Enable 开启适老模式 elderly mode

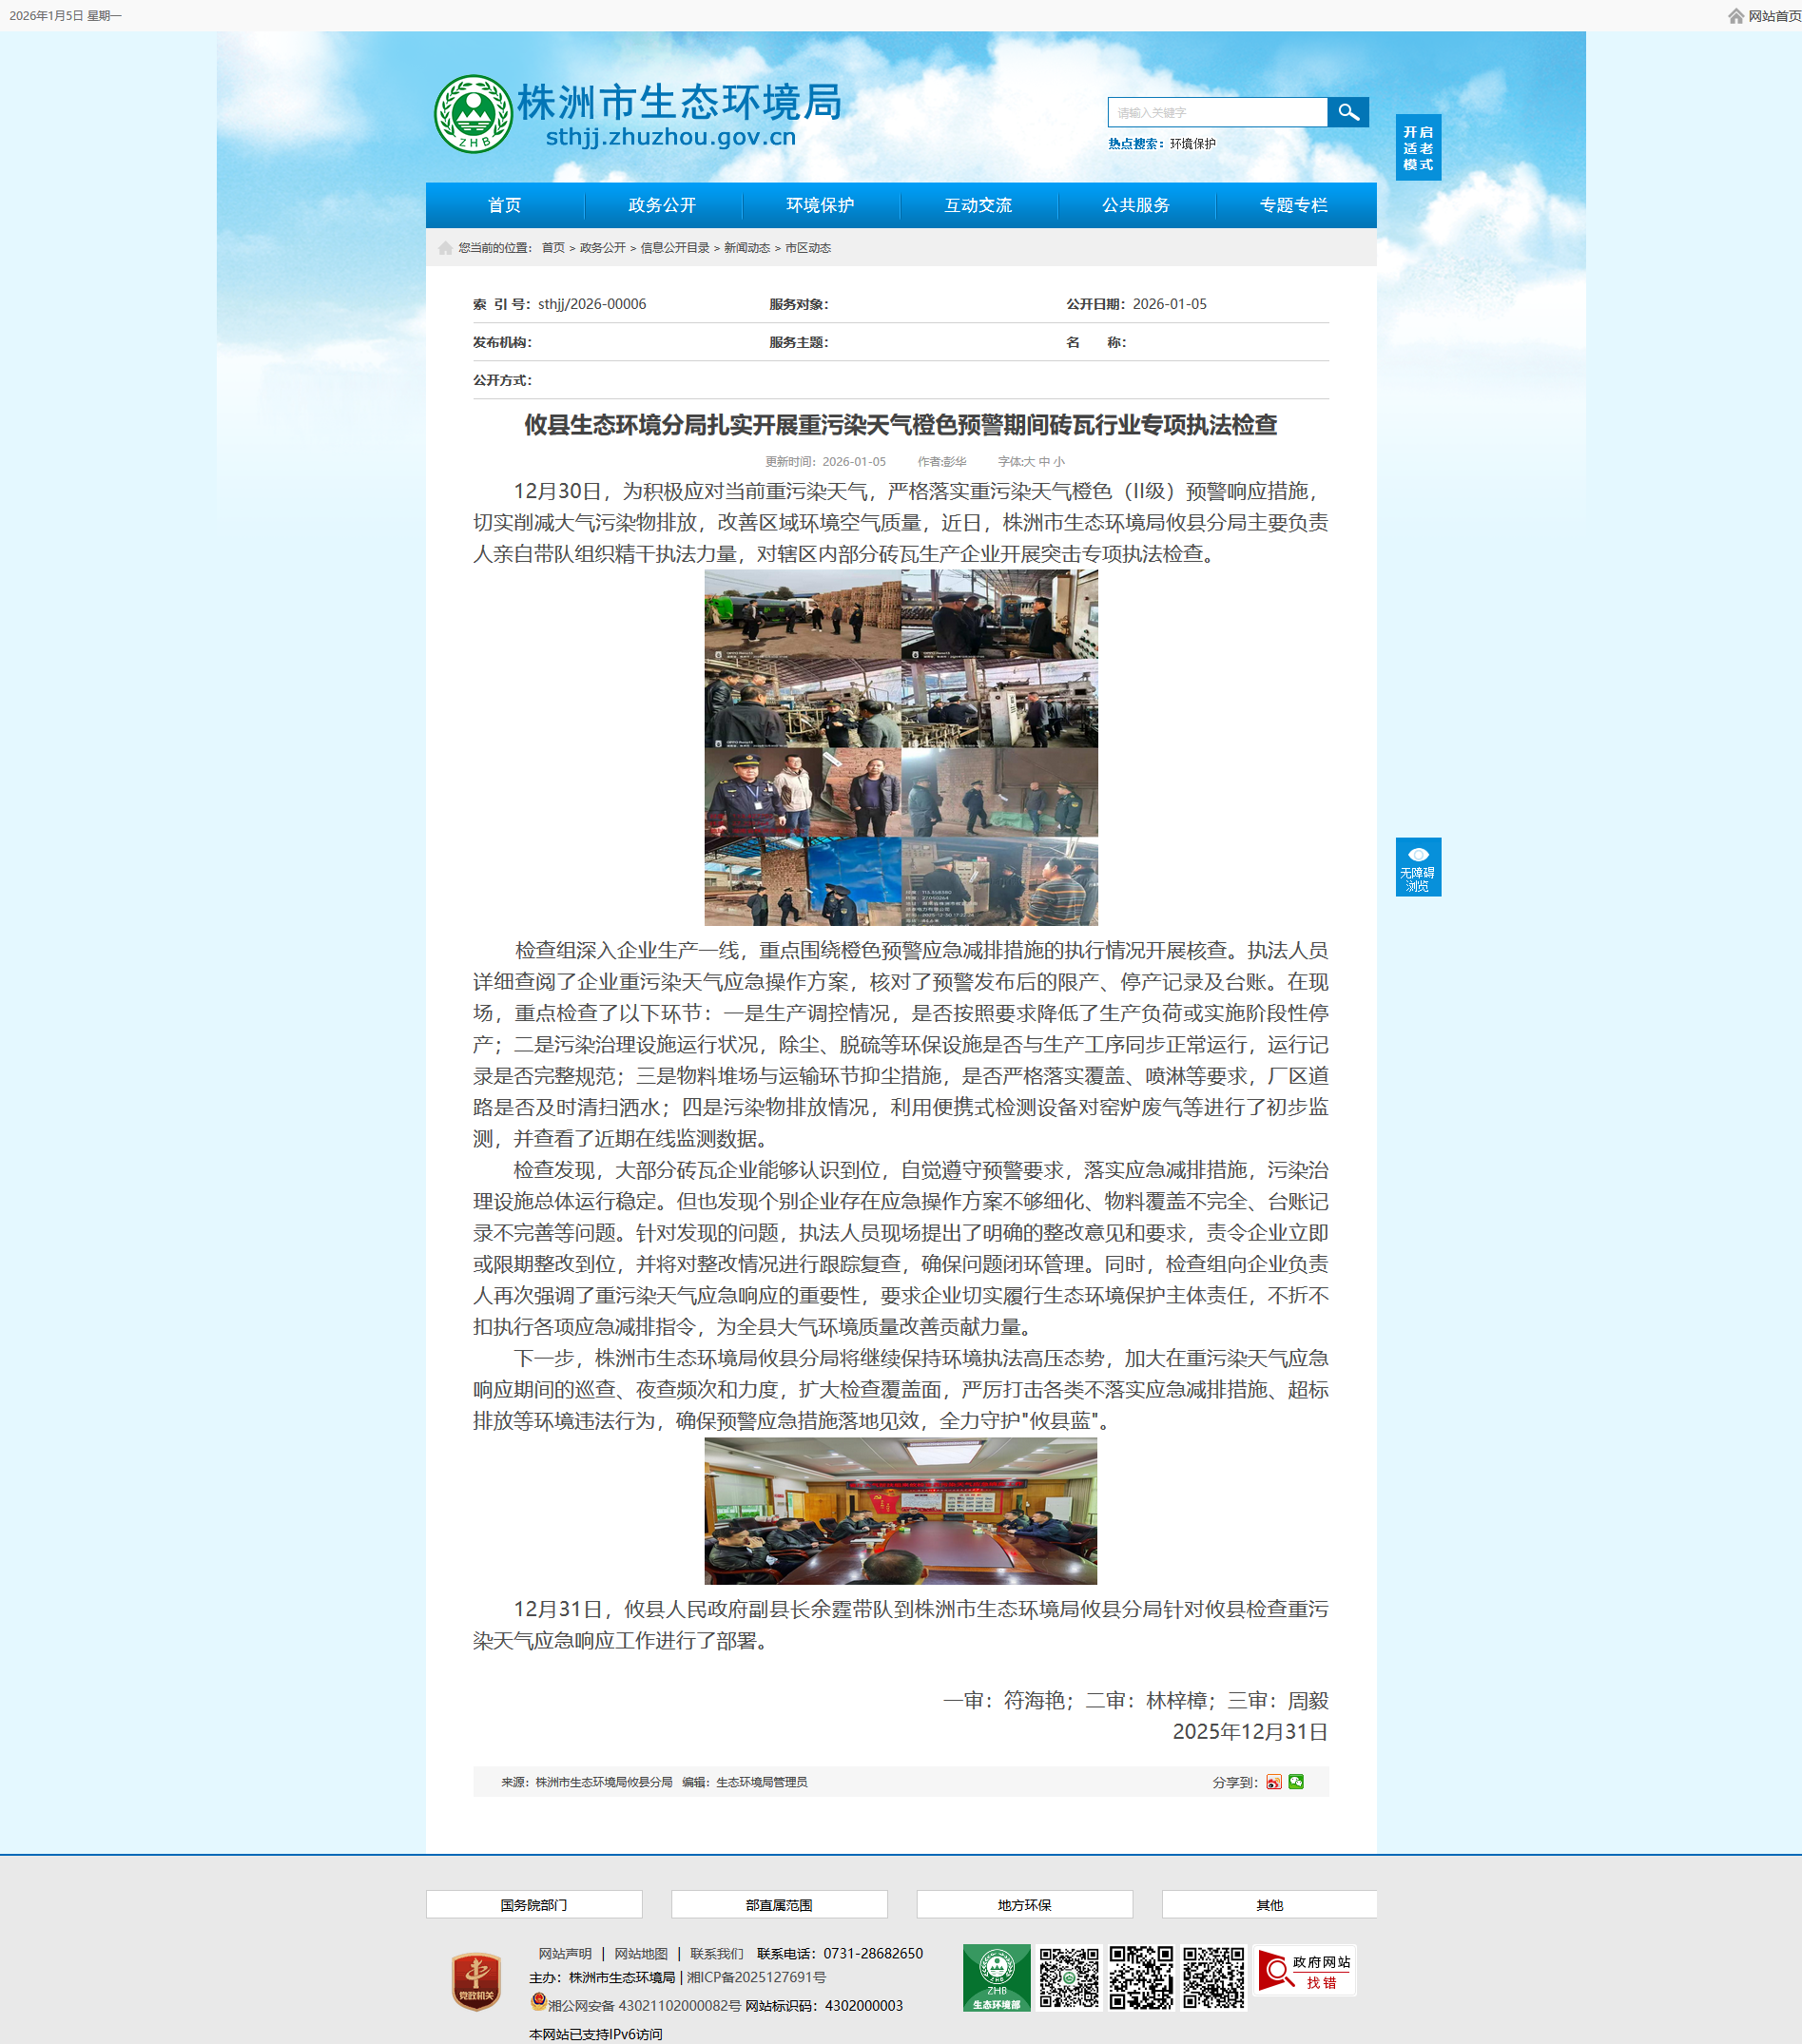[1417, 148]
